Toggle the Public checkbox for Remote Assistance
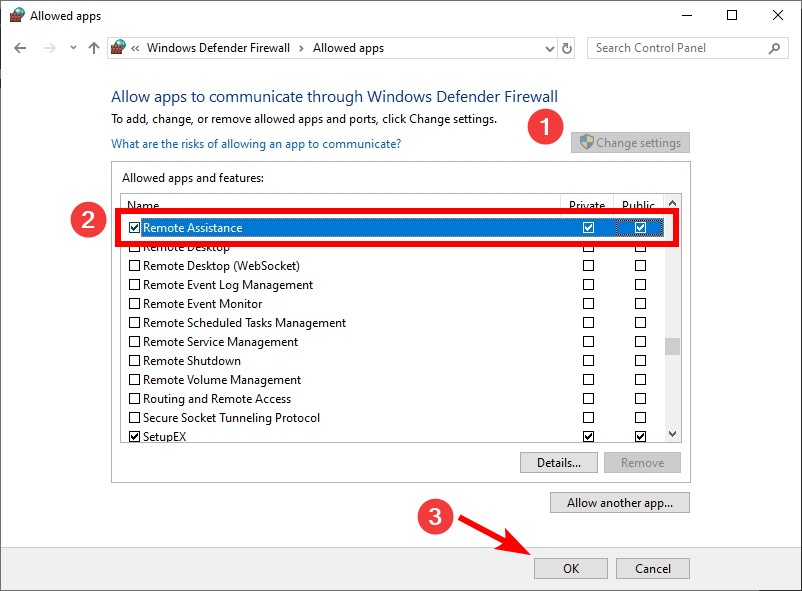 click(x=640, y=228)
